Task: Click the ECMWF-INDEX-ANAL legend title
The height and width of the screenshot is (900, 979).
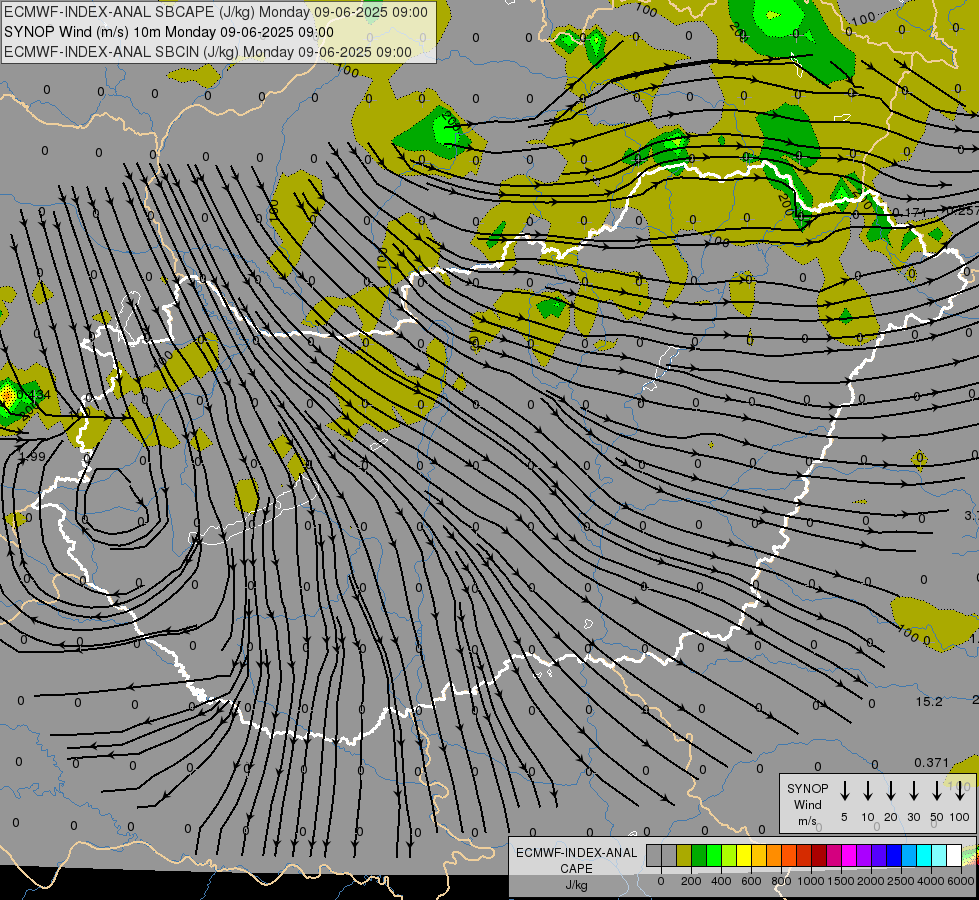Action: coord(576,853)
